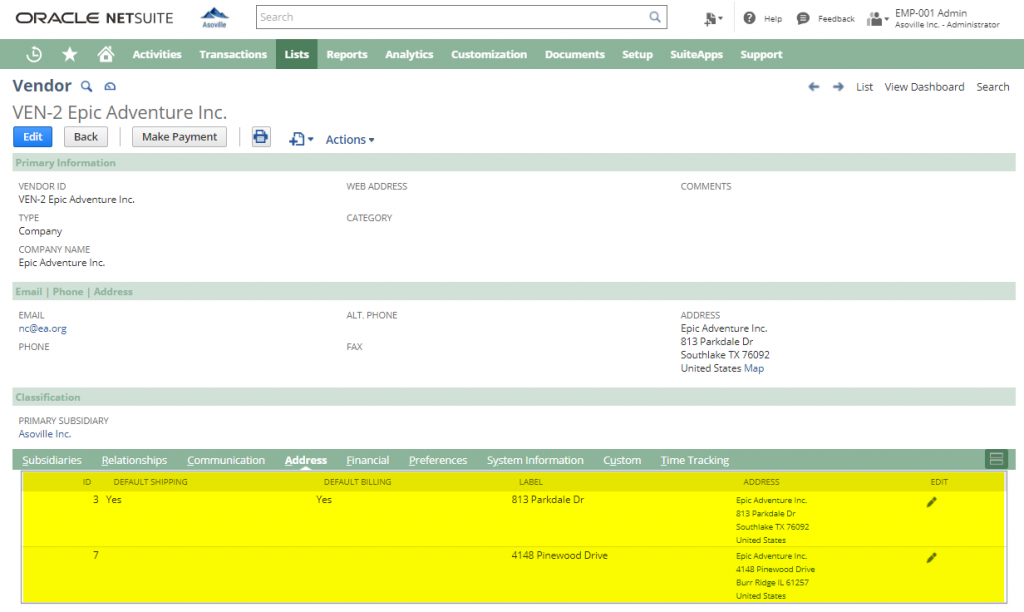Select the Address tab
1024x612 pixels.
pos(306,460)
